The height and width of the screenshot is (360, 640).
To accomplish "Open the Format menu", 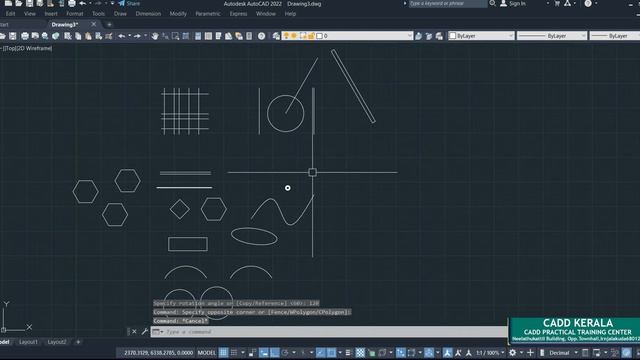I will 75,14.
